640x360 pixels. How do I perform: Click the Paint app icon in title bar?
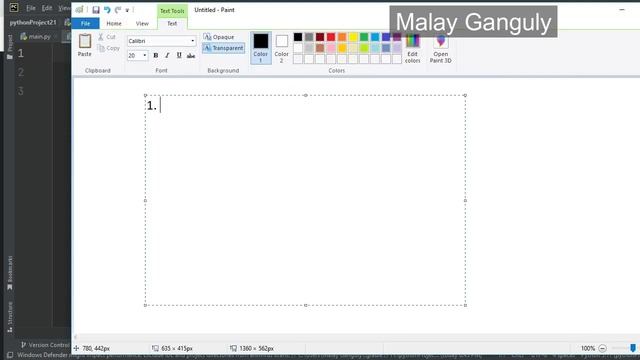[79, 9]
